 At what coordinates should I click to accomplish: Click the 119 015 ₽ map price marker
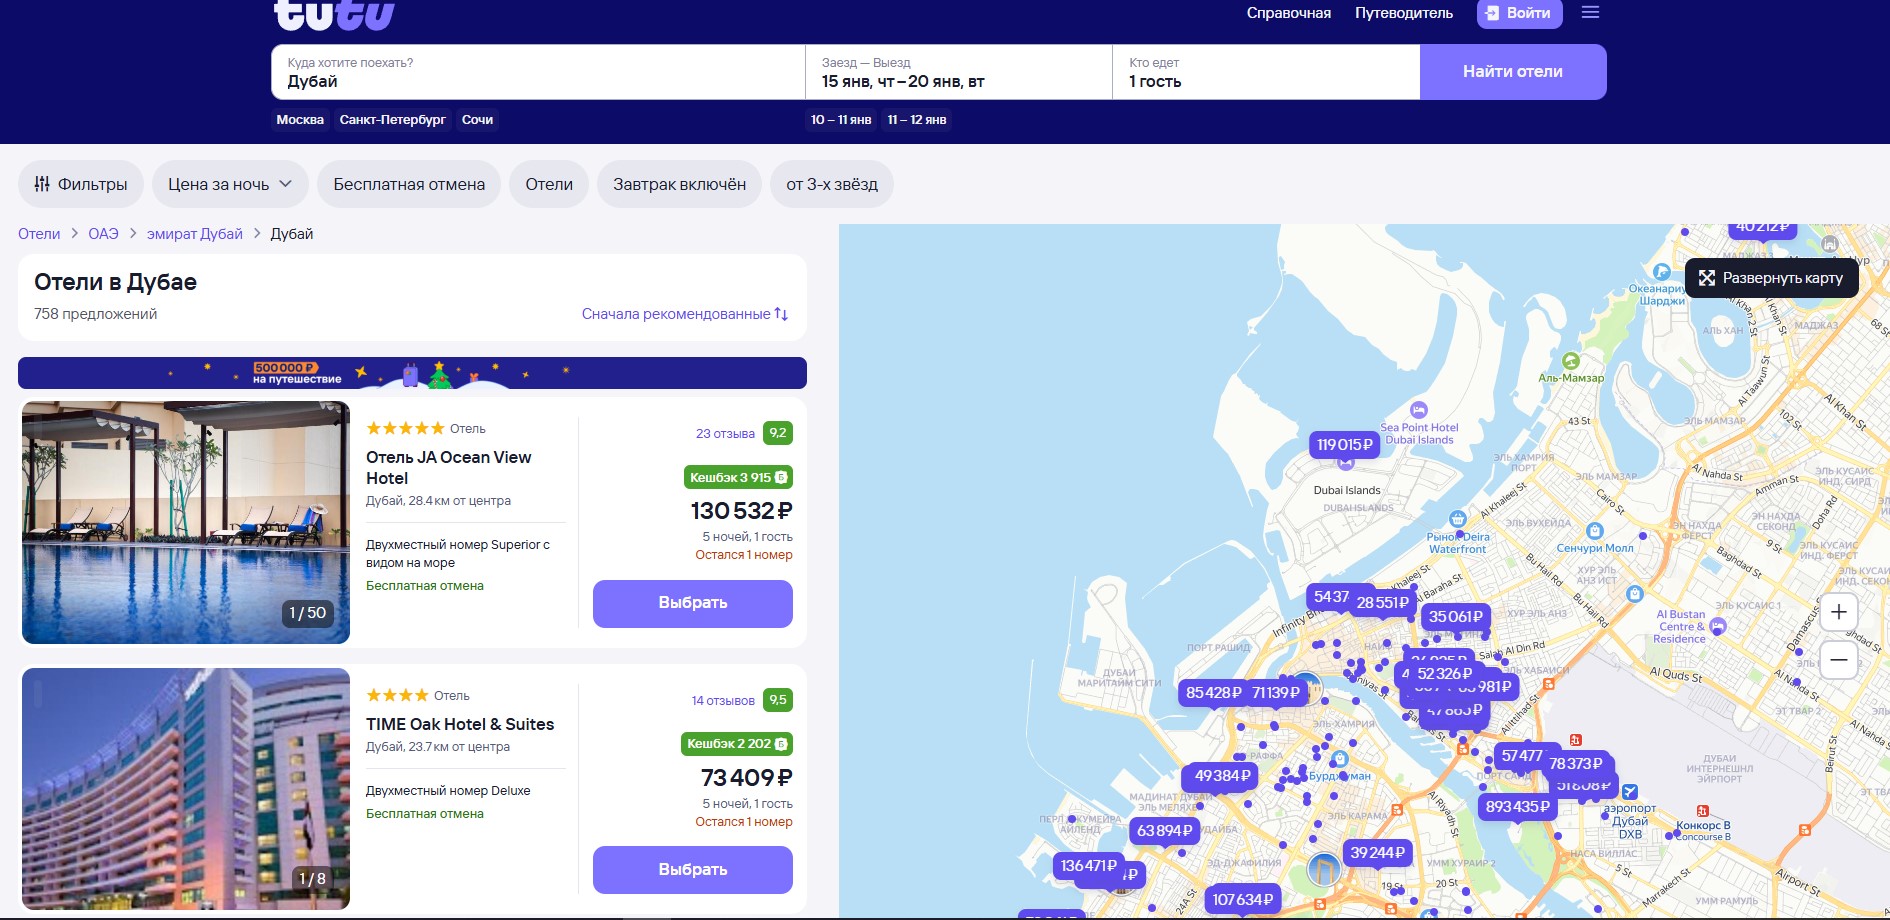pos(1344,445)
